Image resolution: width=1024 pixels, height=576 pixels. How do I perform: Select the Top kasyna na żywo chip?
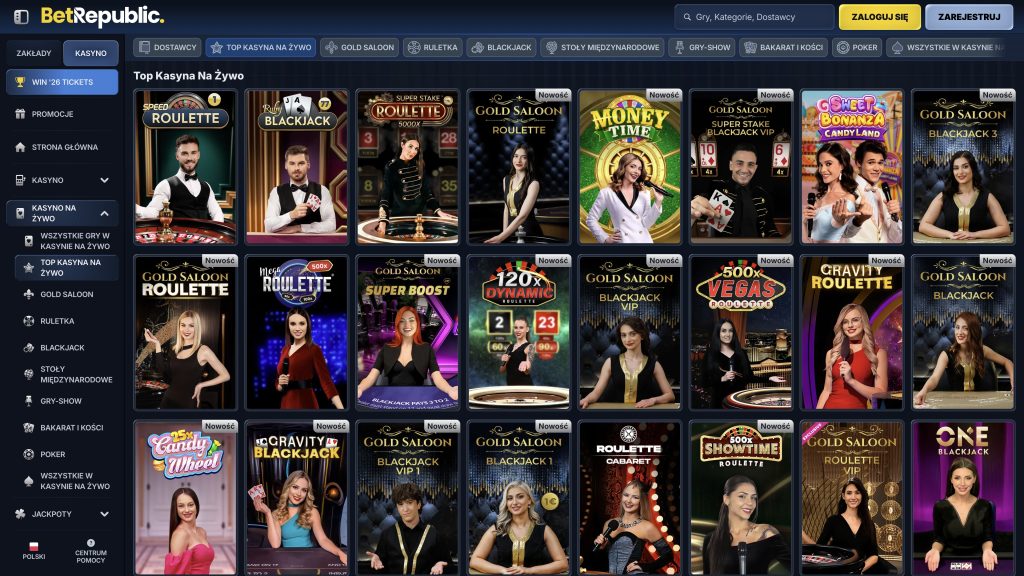[261, 48]
